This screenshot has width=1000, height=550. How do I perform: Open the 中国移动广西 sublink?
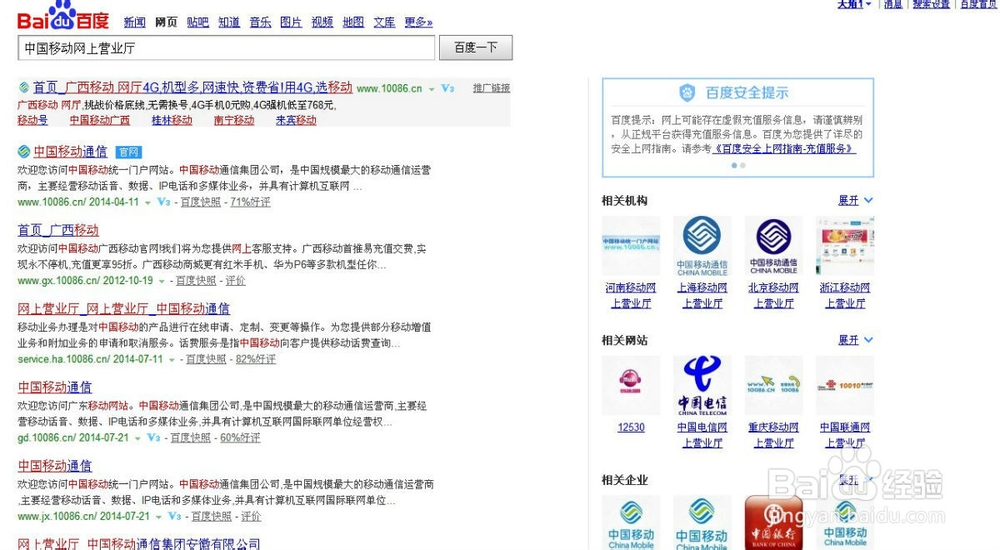99,120
